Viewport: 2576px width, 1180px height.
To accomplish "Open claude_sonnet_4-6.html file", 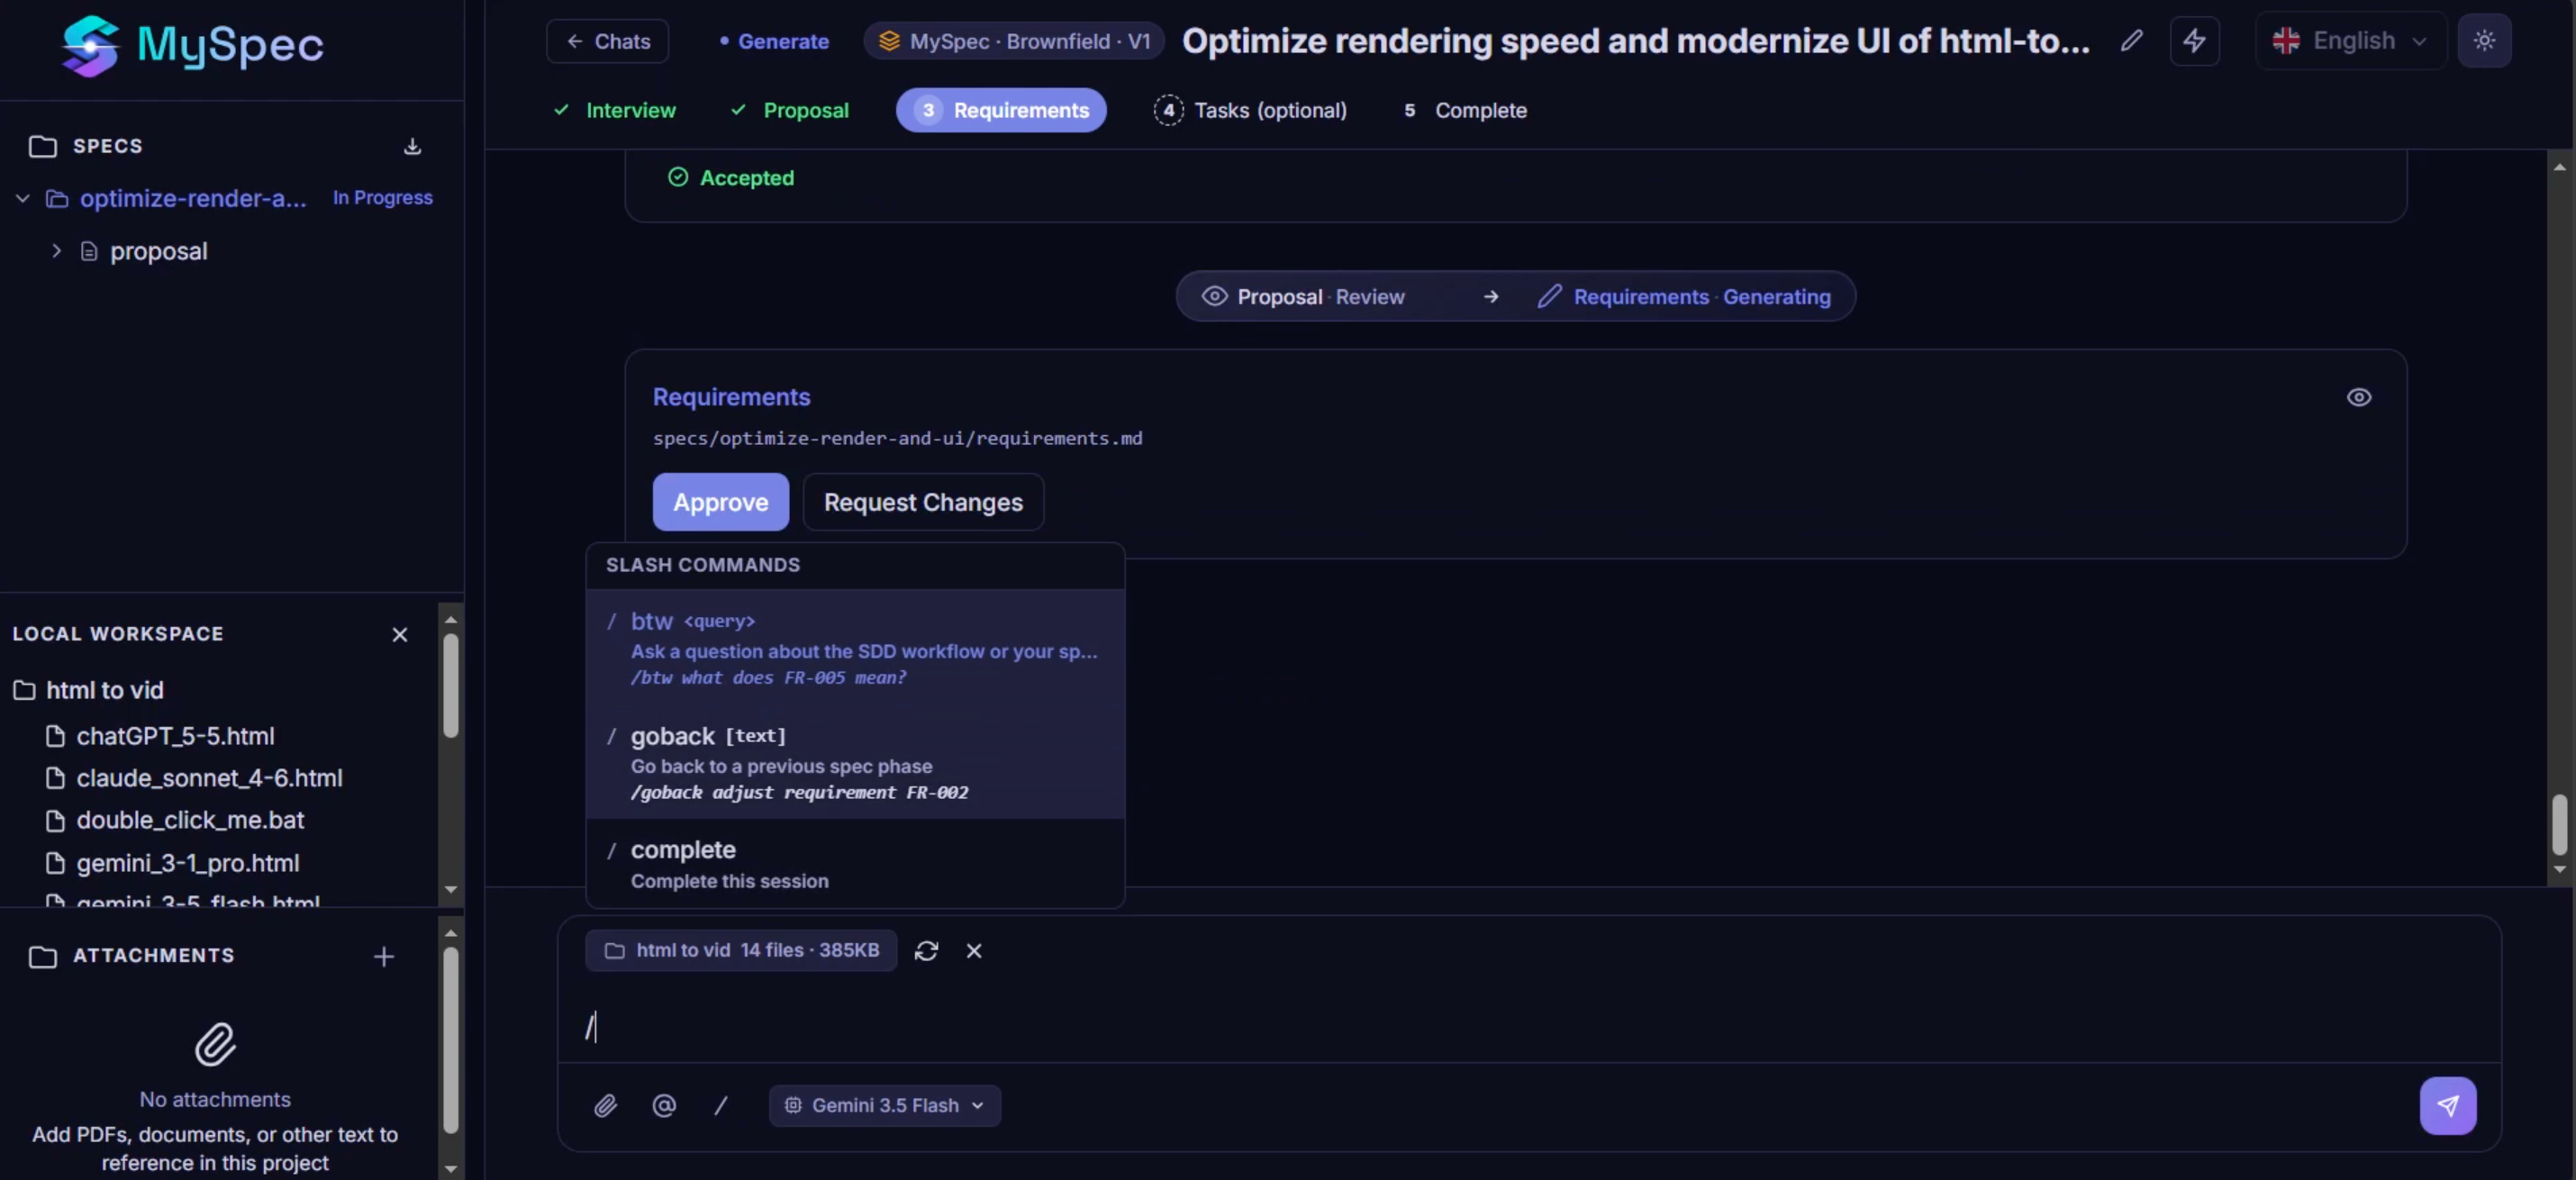I will (x=194, y=779).
